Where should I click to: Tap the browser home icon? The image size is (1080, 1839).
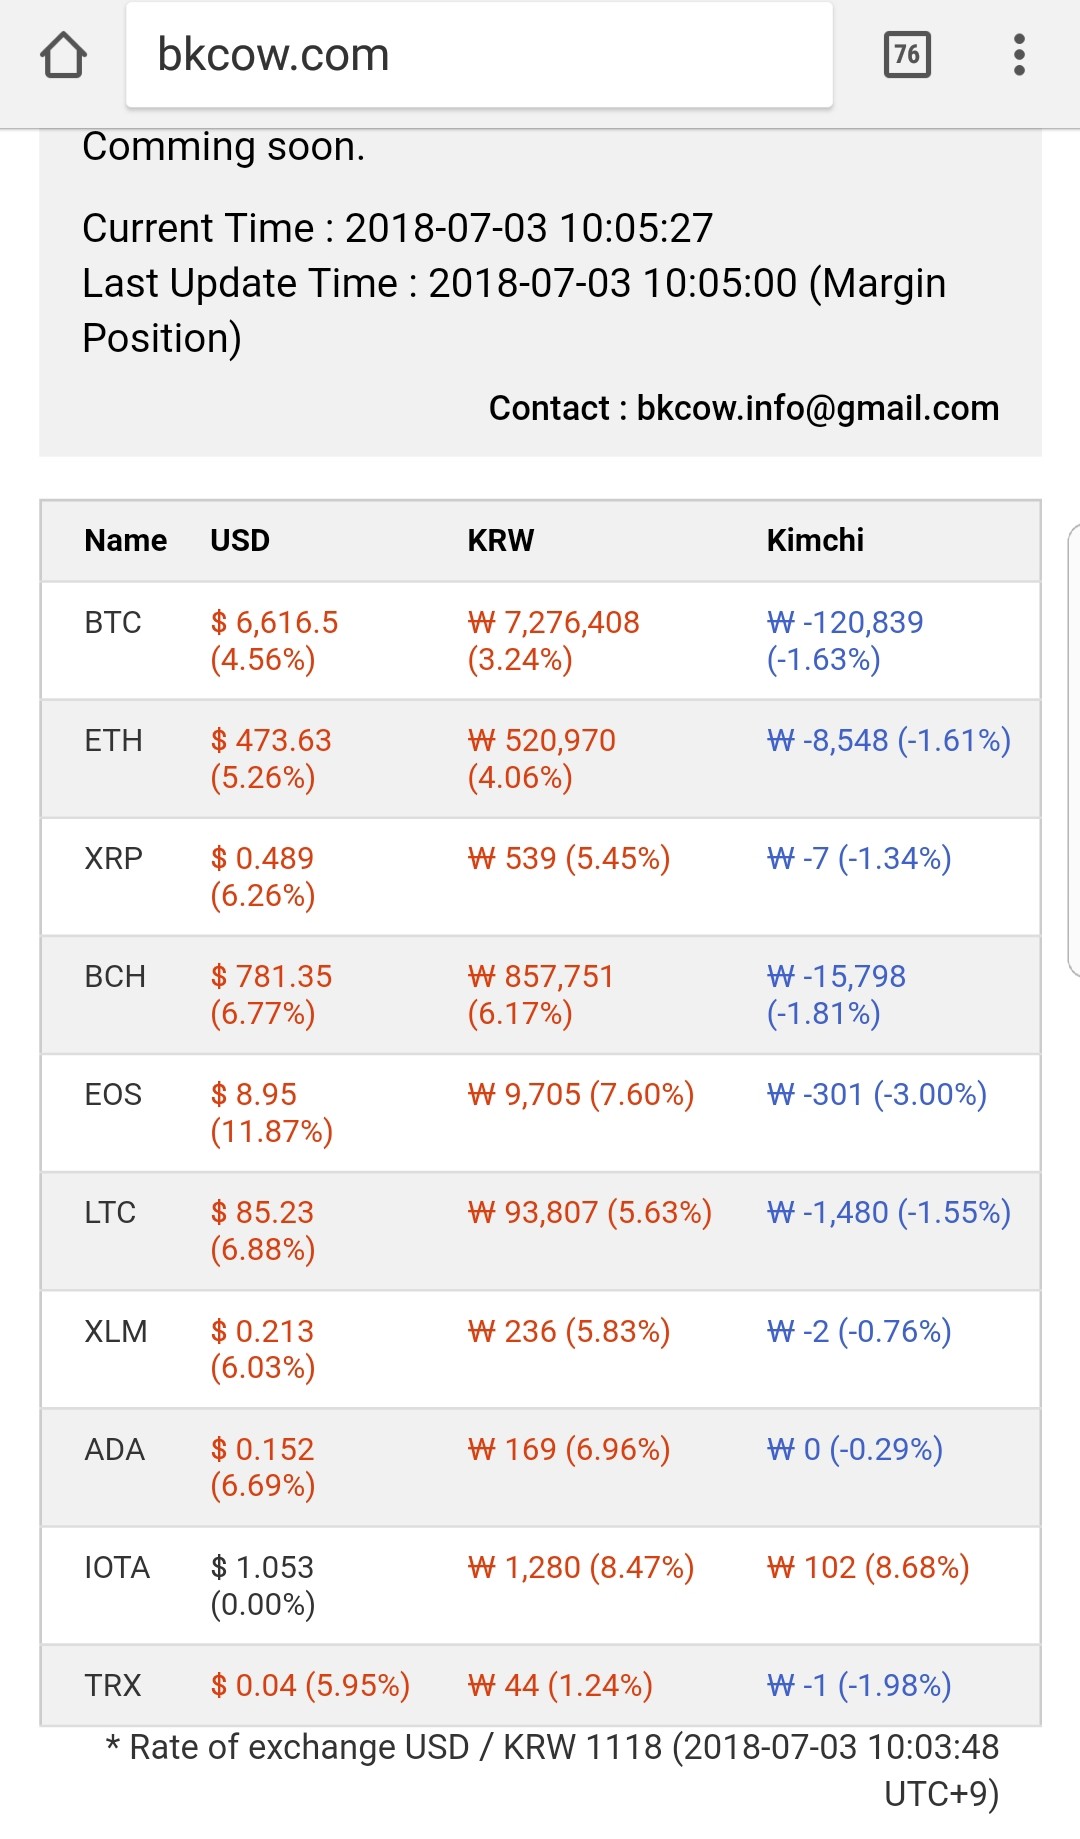(64, 55)
